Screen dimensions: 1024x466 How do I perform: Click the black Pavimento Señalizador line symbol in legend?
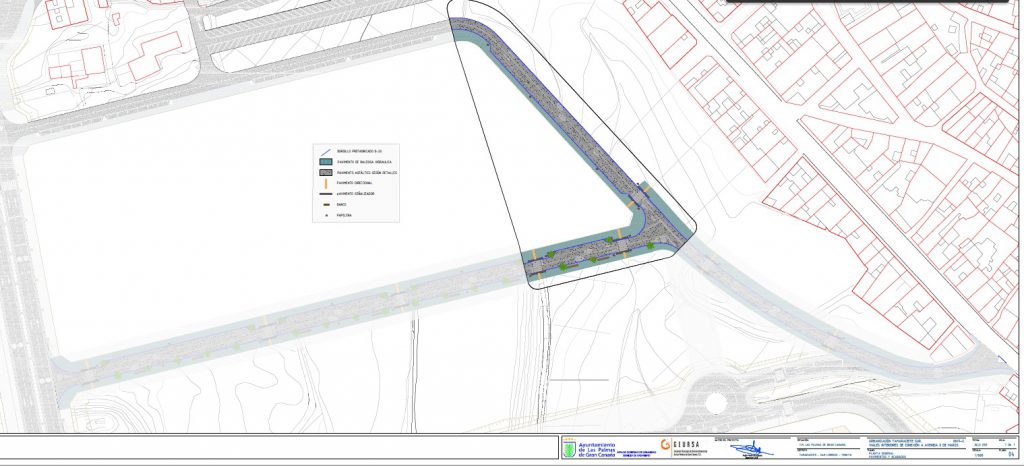325,193
